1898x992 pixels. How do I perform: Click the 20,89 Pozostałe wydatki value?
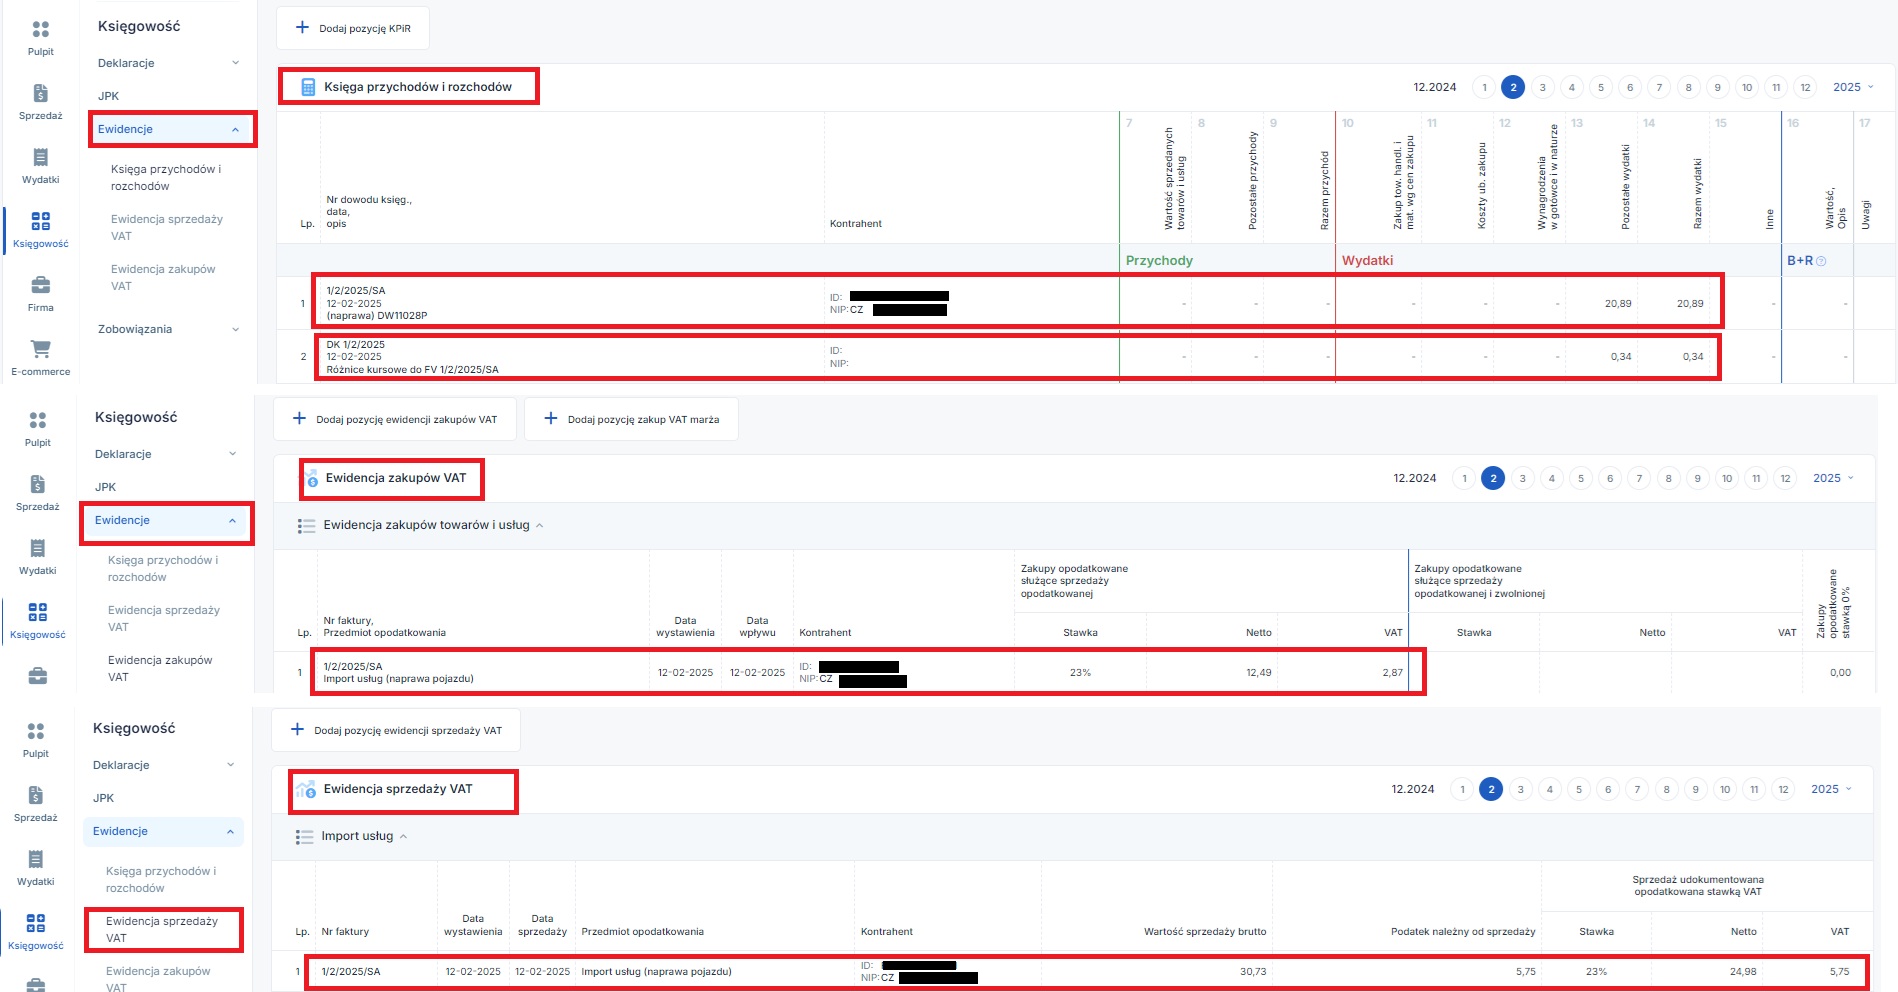1618,303
